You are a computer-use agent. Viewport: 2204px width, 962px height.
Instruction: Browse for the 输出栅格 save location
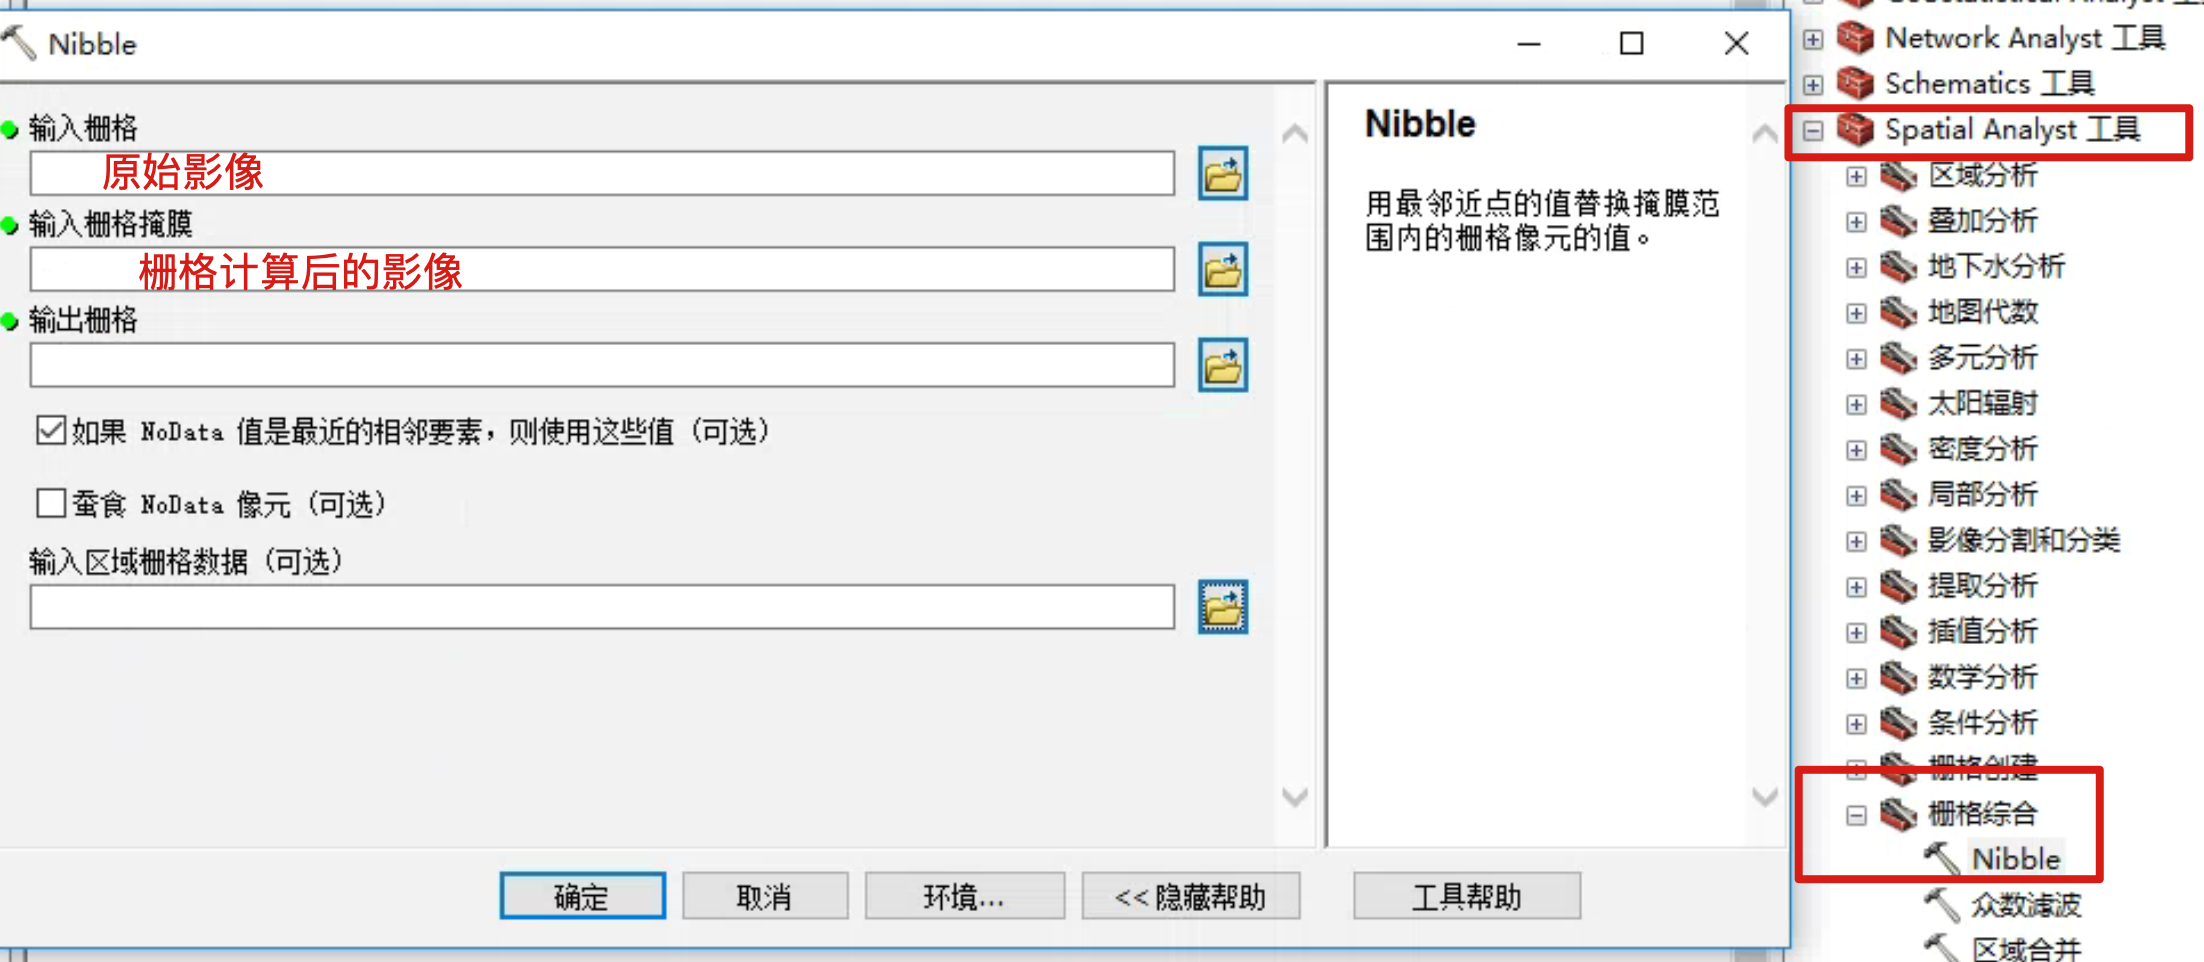point(1222,366)
